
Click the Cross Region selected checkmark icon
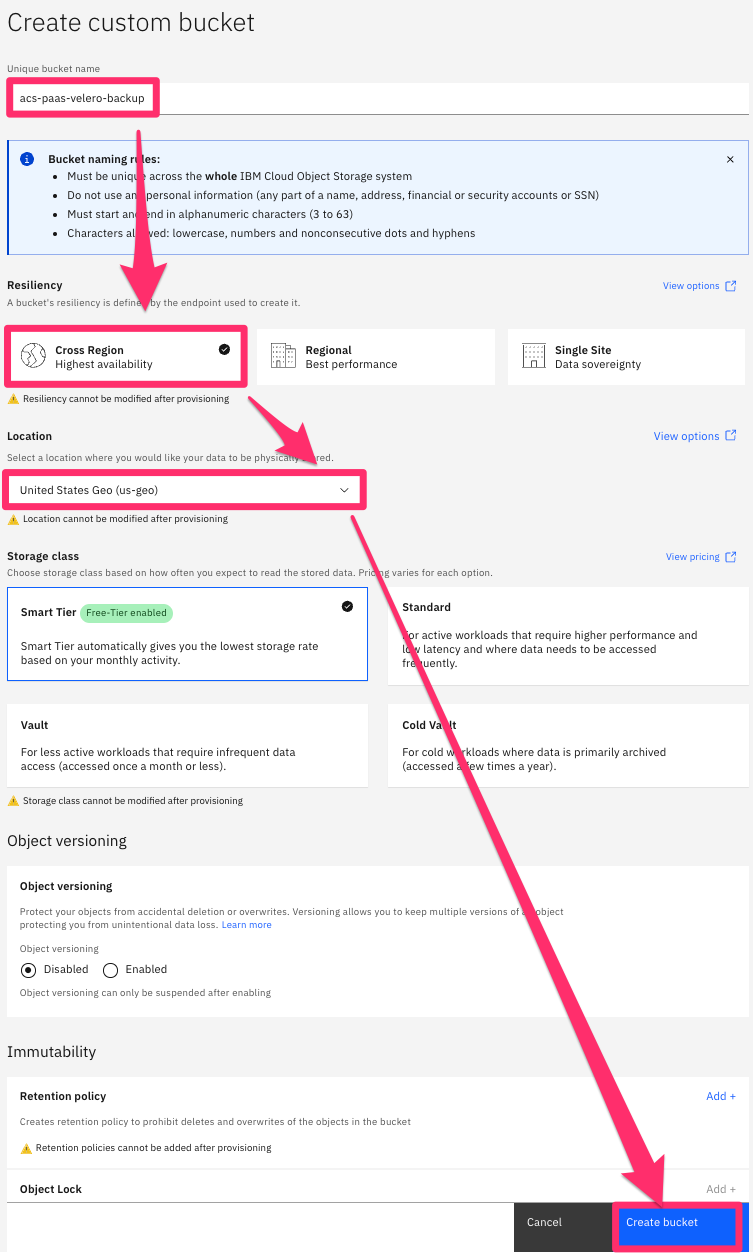(224, 349)
